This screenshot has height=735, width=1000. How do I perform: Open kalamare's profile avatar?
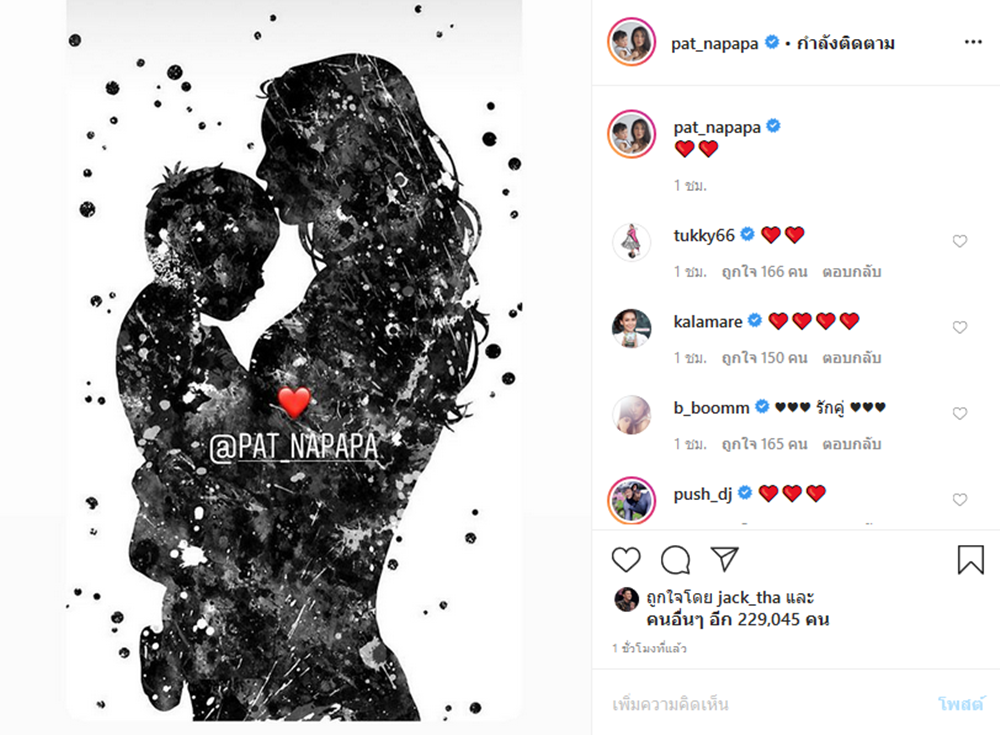[631, 329]
